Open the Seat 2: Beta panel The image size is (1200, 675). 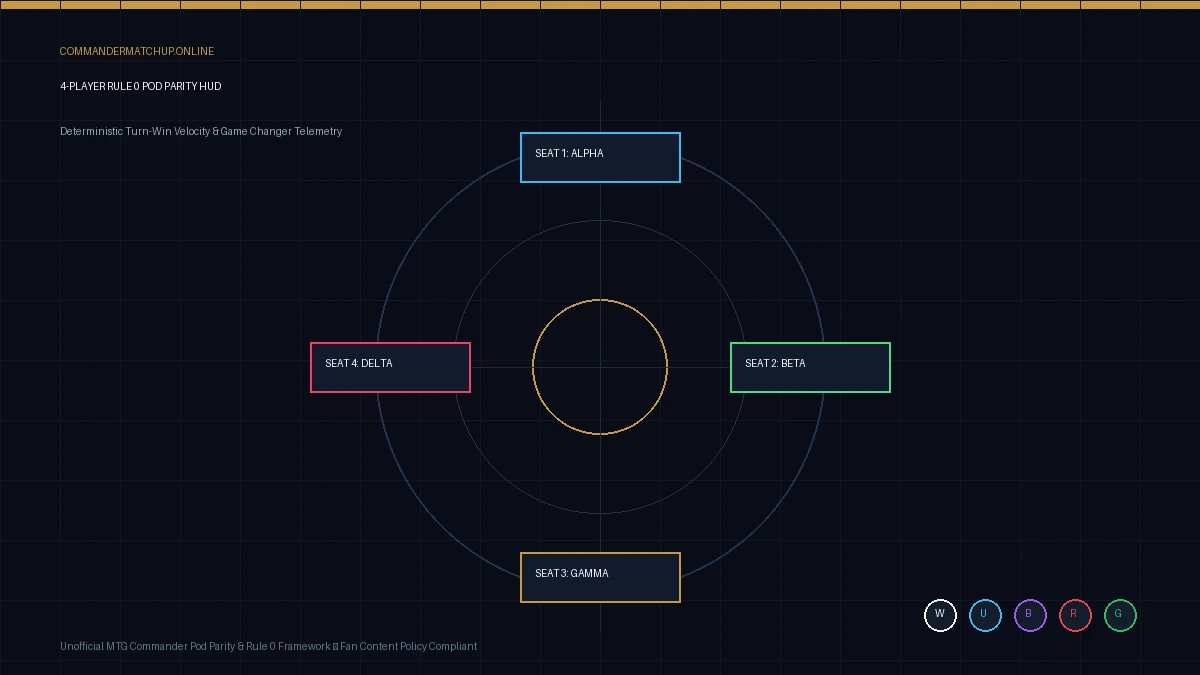click(x=810, y=368)
